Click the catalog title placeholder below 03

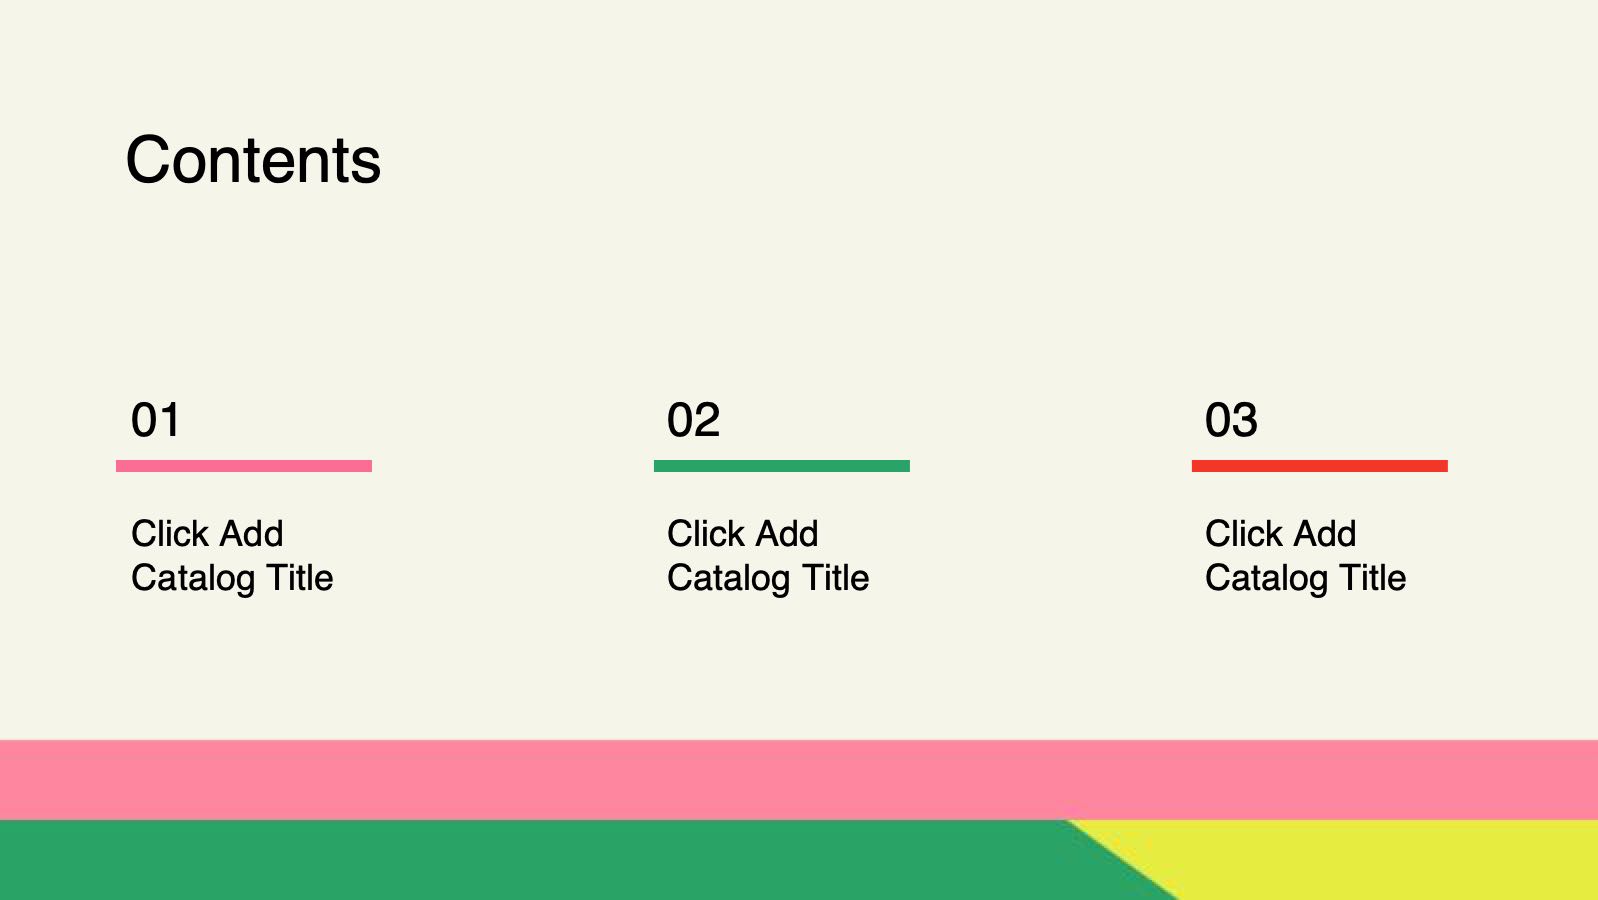click(1306, 556)
